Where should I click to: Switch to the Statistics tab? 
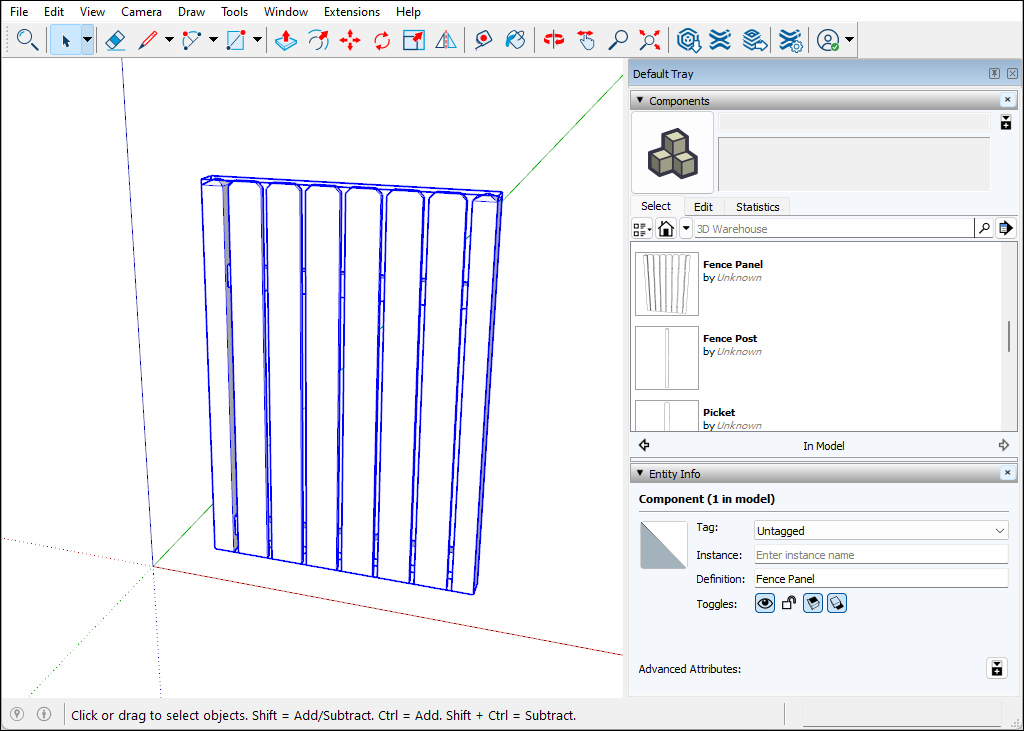tap(757, 207)
